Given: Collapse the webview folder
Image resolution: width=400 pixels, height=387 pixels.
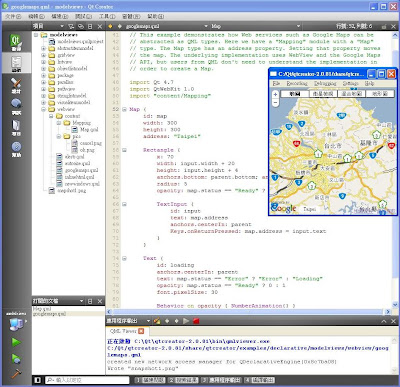Looking at the screenshot, I should pyautogui.click(x=43, y=109).
